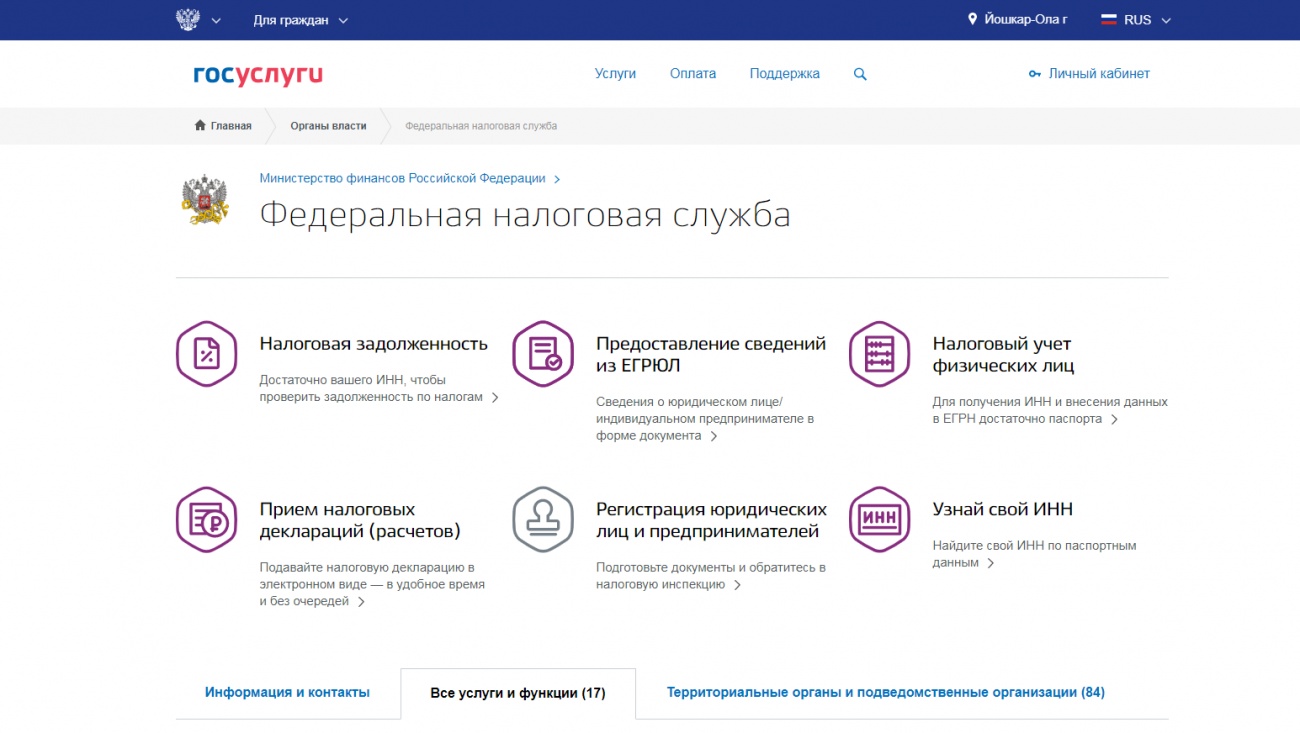Expand the Для граждан dropdown

[300, 20]
